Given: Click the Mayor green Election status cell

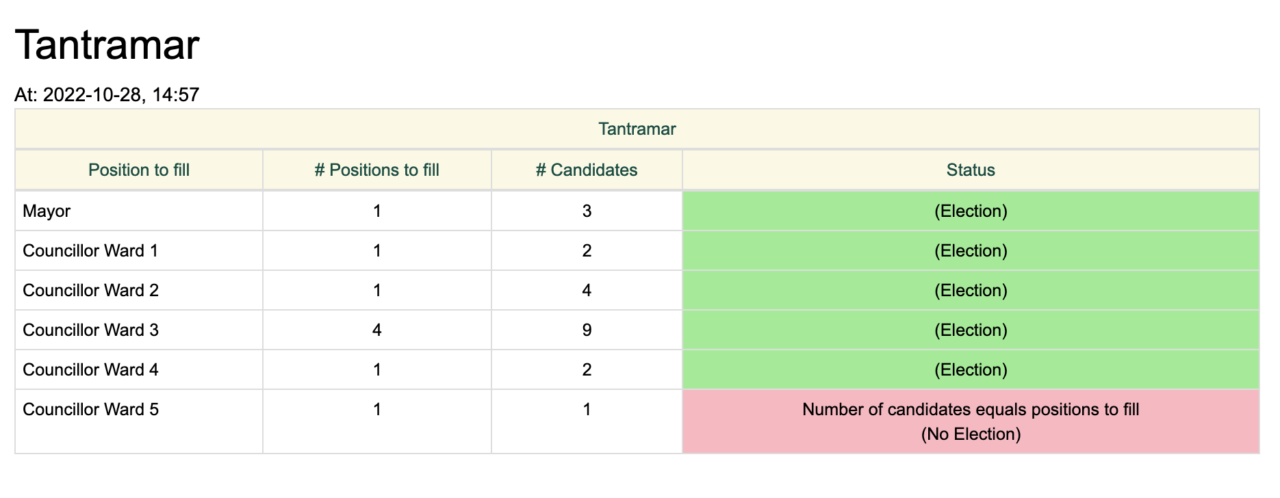Looking at the screenshot, I should (x=971, y=211).
